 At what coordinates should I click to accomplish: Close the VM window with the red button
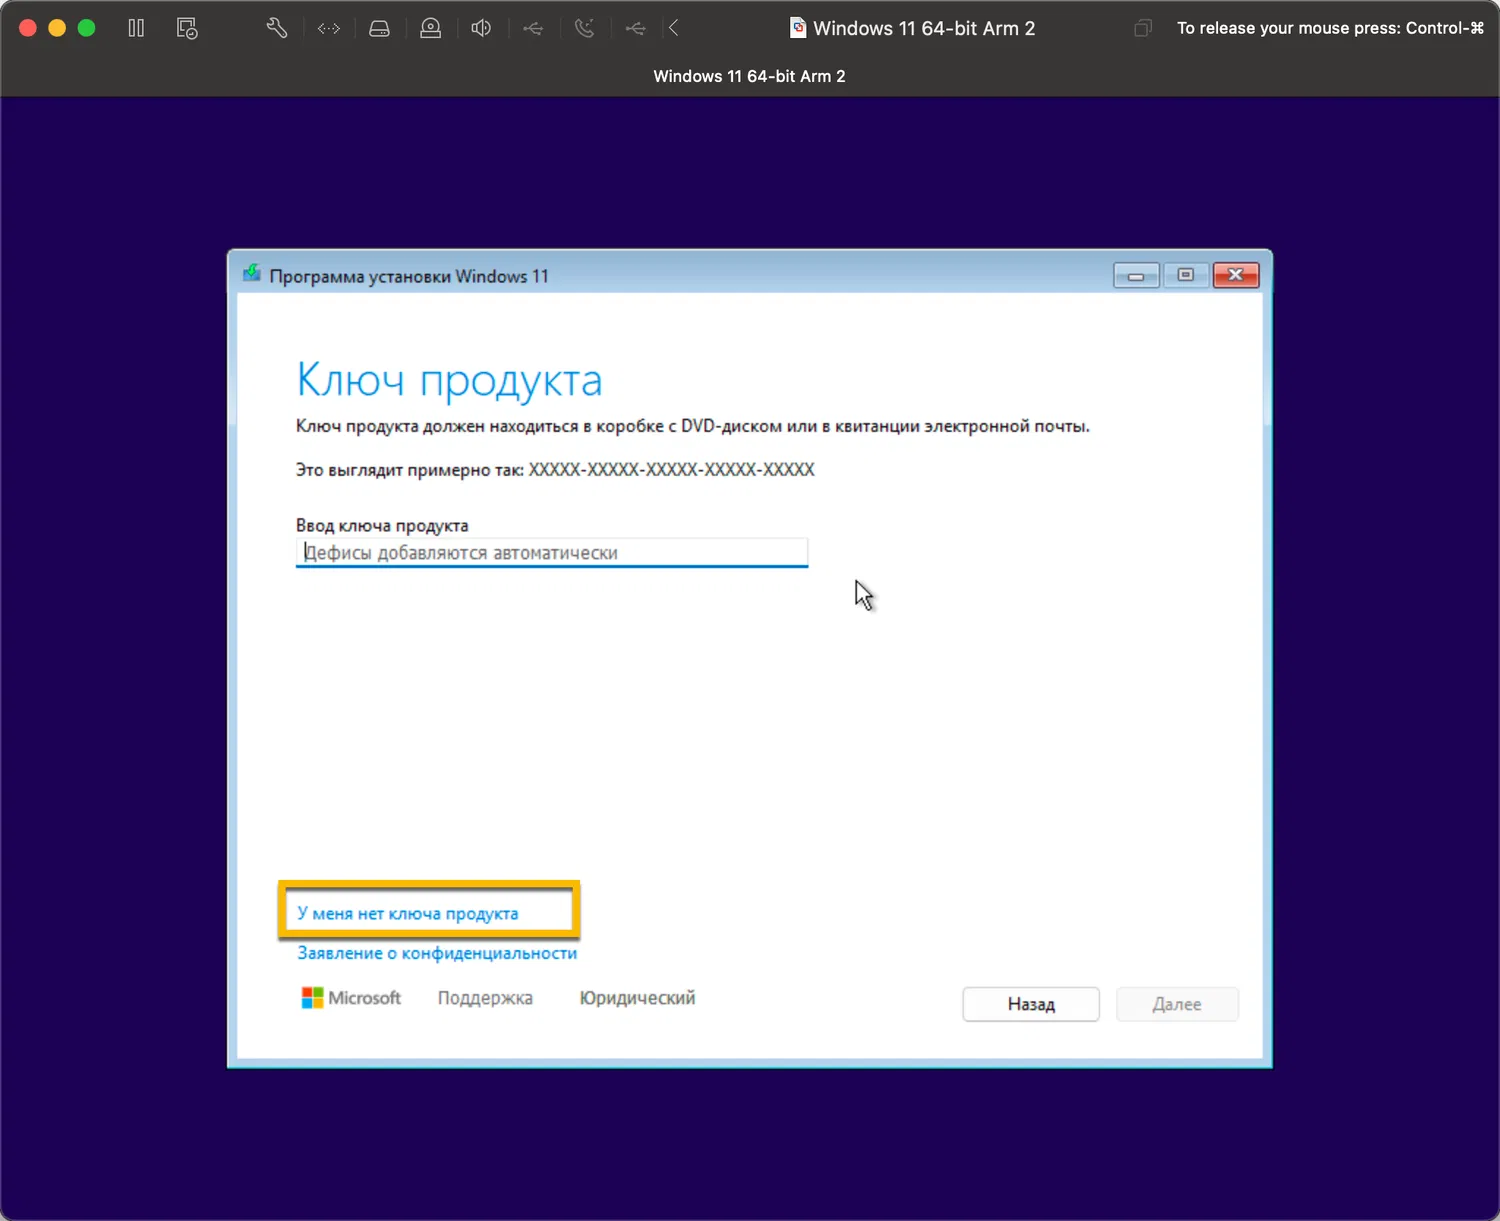(x=28, y=28)
